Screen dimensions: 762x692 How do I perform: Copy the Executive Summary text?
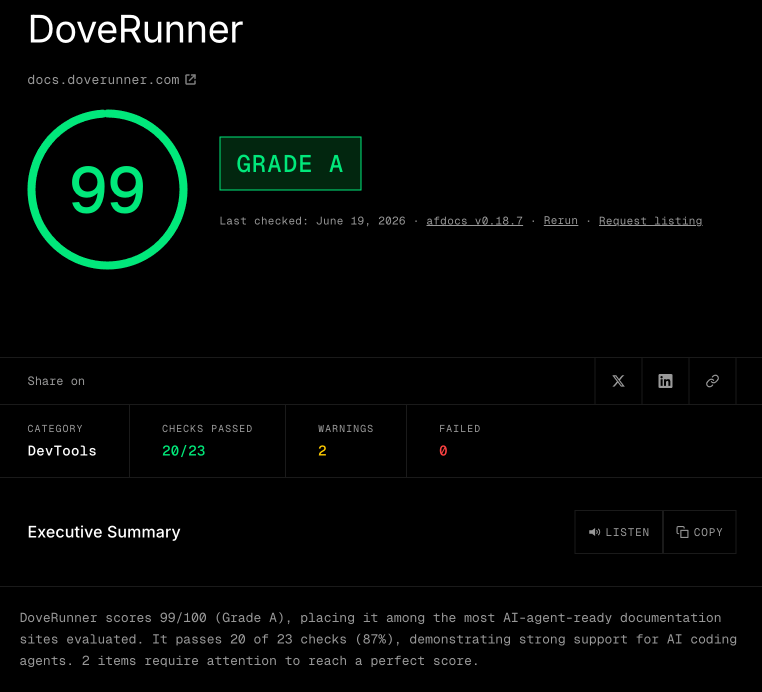coord(699,532)
